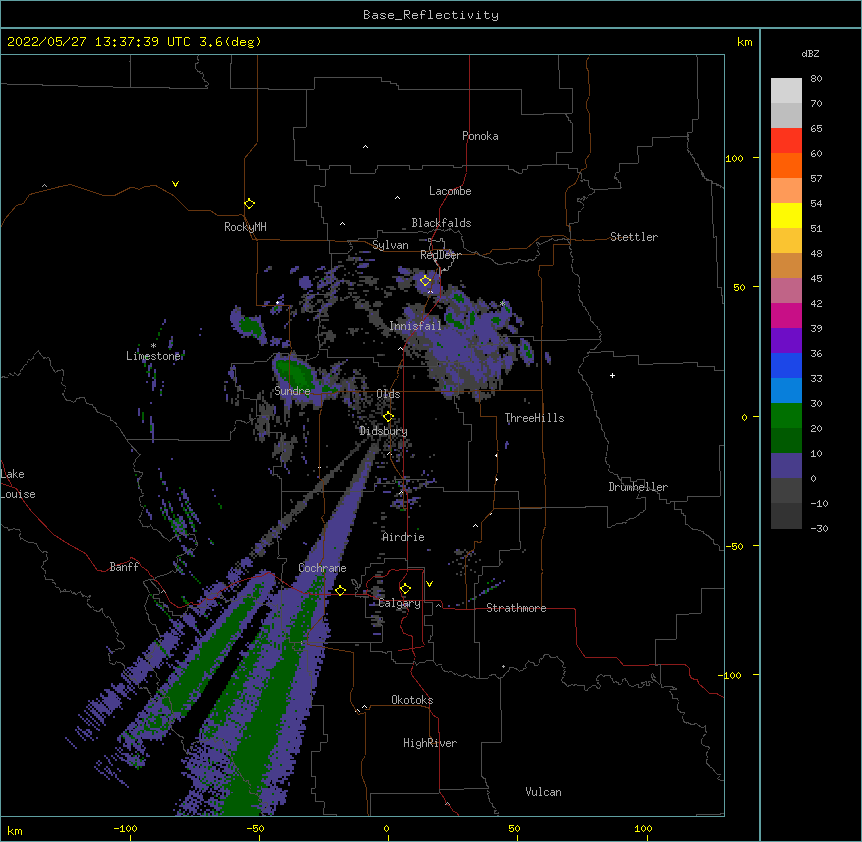
Task: Click the Lacombe city label
Action: [450, 191]
